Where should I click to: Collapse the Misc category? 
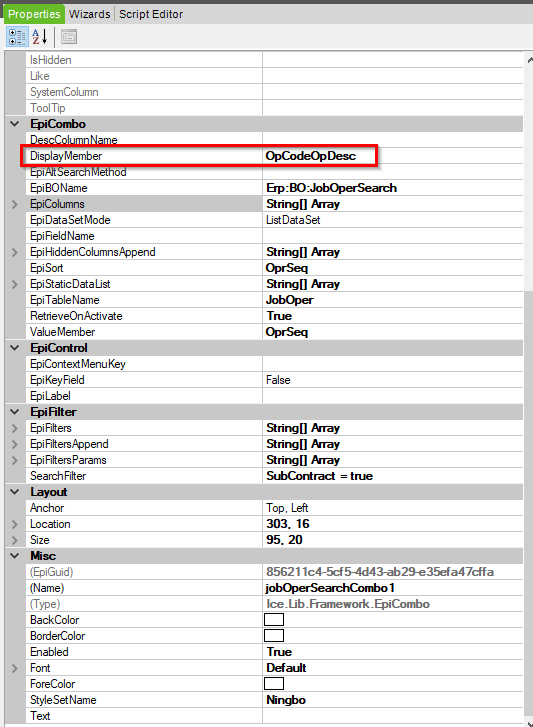pyautogui.click(x=15, y=556)
